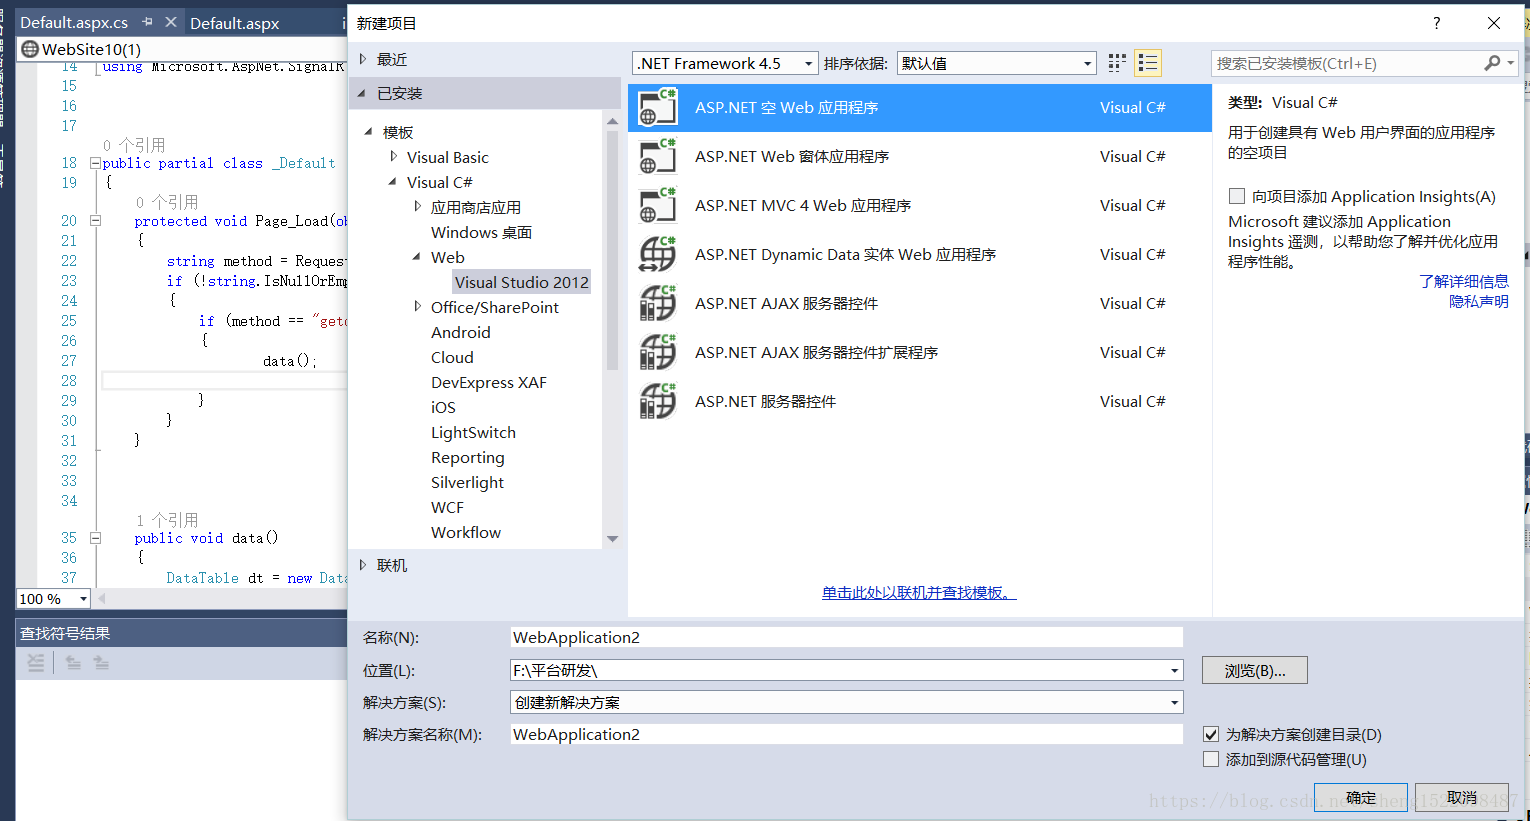
Task: Open the editor zoom 100 % dropdown
Action: pos(83,599)
